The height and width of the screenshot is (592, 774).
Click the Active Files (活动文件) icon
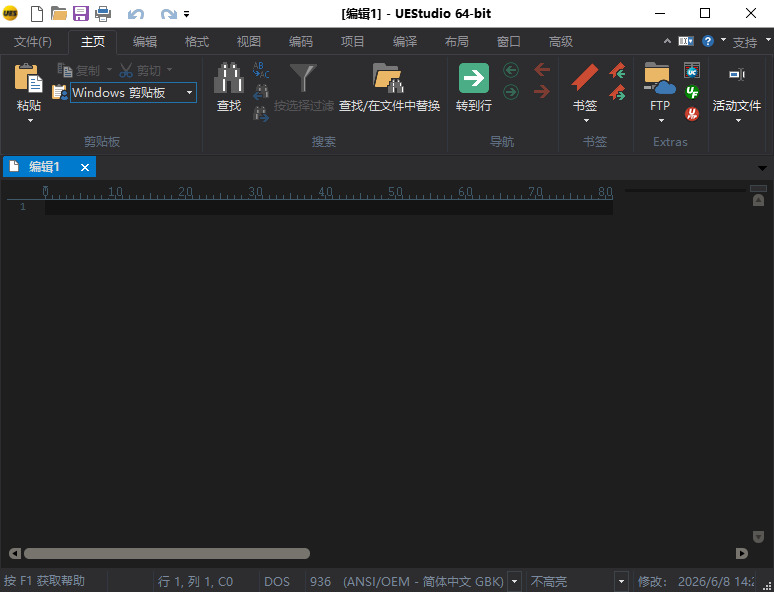737,75
